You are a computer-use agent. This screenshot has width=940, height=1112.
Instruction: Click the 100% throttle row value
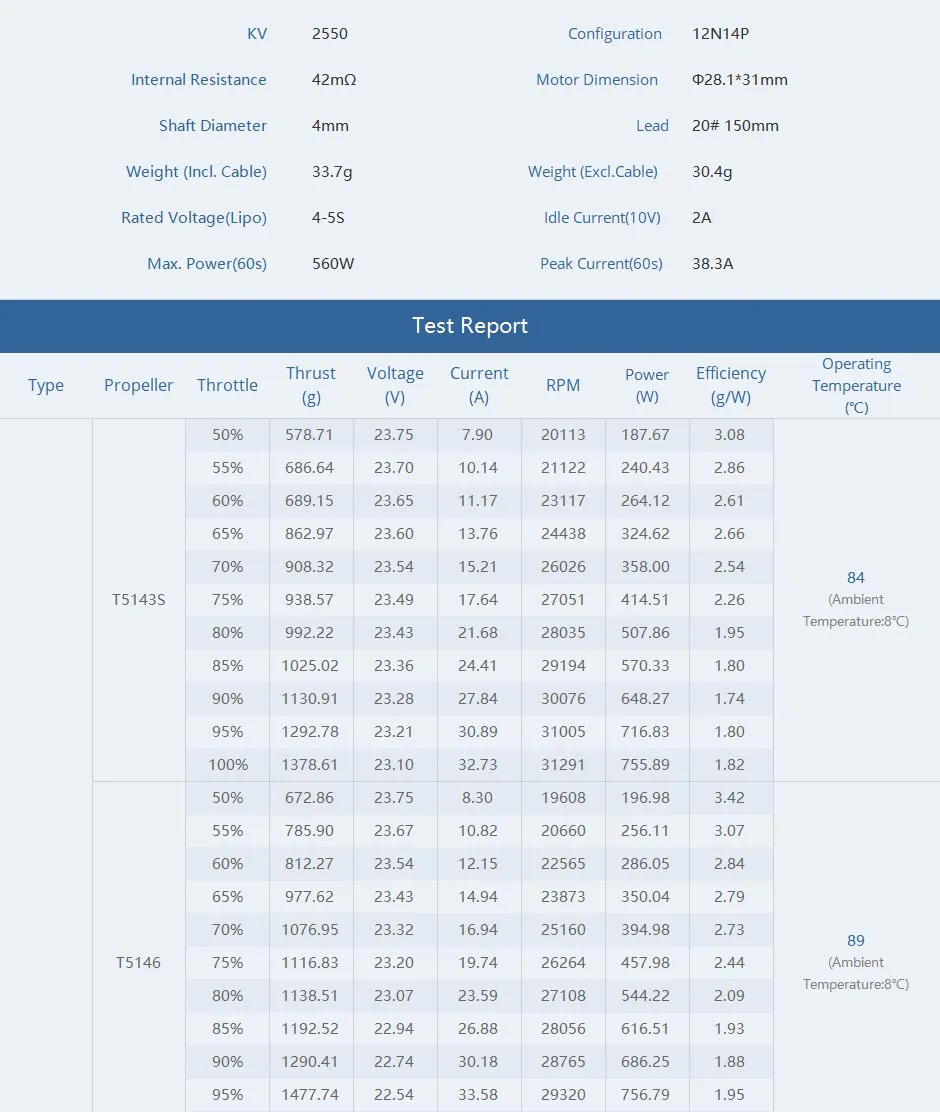pyautogui.click(x=227, y=764)
